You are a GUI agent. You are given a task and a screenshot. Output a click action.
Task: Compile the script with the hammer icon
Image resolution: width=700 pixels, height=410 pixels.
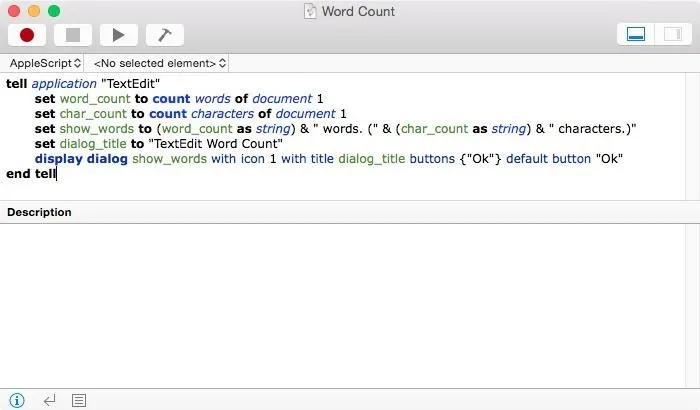(x=165, y=35)
